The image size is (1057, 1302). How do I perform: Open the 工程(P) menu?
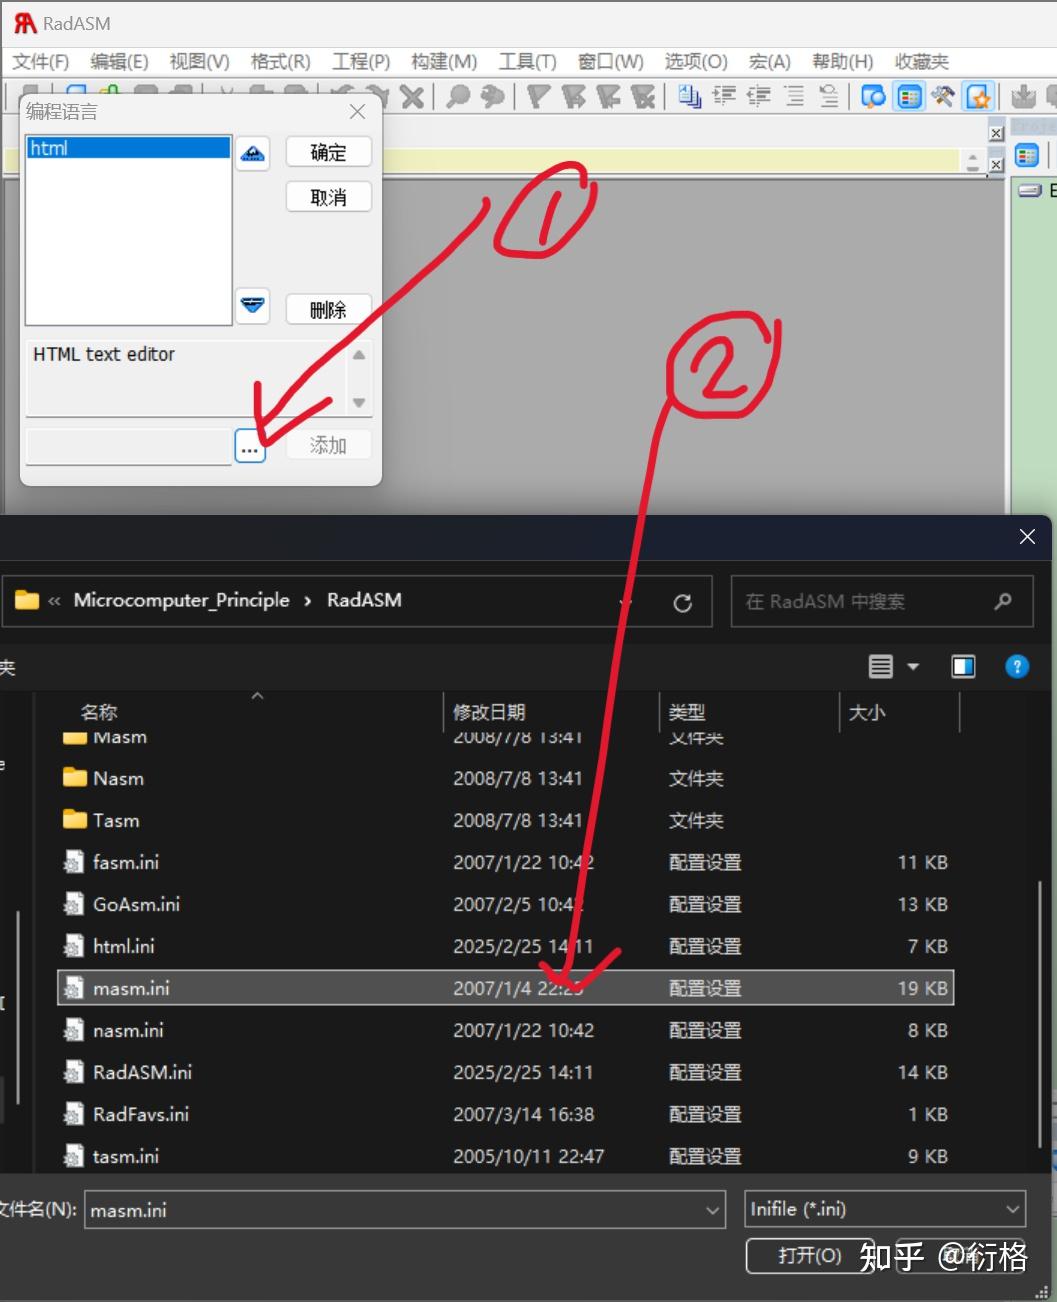coord(361,62)
